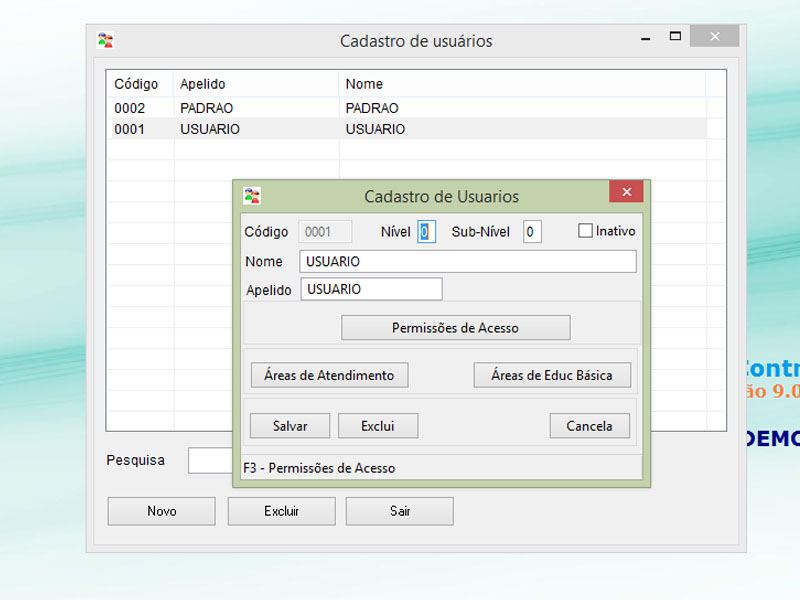Click the Áreas de Atendimento button
This screenshot has width=800, height=600.
coord(329,376)
